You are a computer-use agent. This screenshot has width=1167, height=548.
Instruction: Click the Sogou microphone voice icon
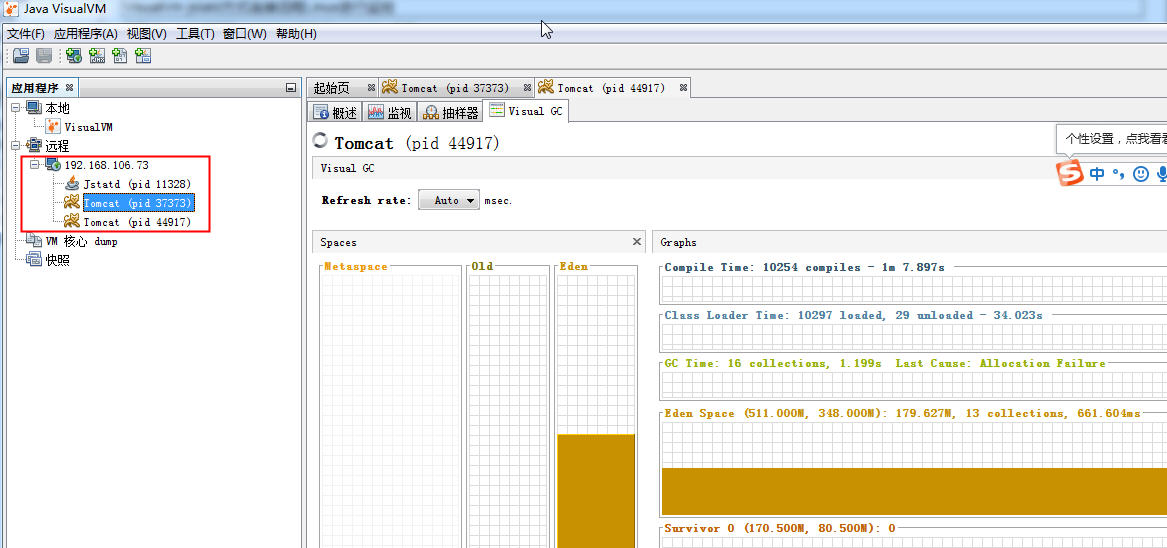1161,173
